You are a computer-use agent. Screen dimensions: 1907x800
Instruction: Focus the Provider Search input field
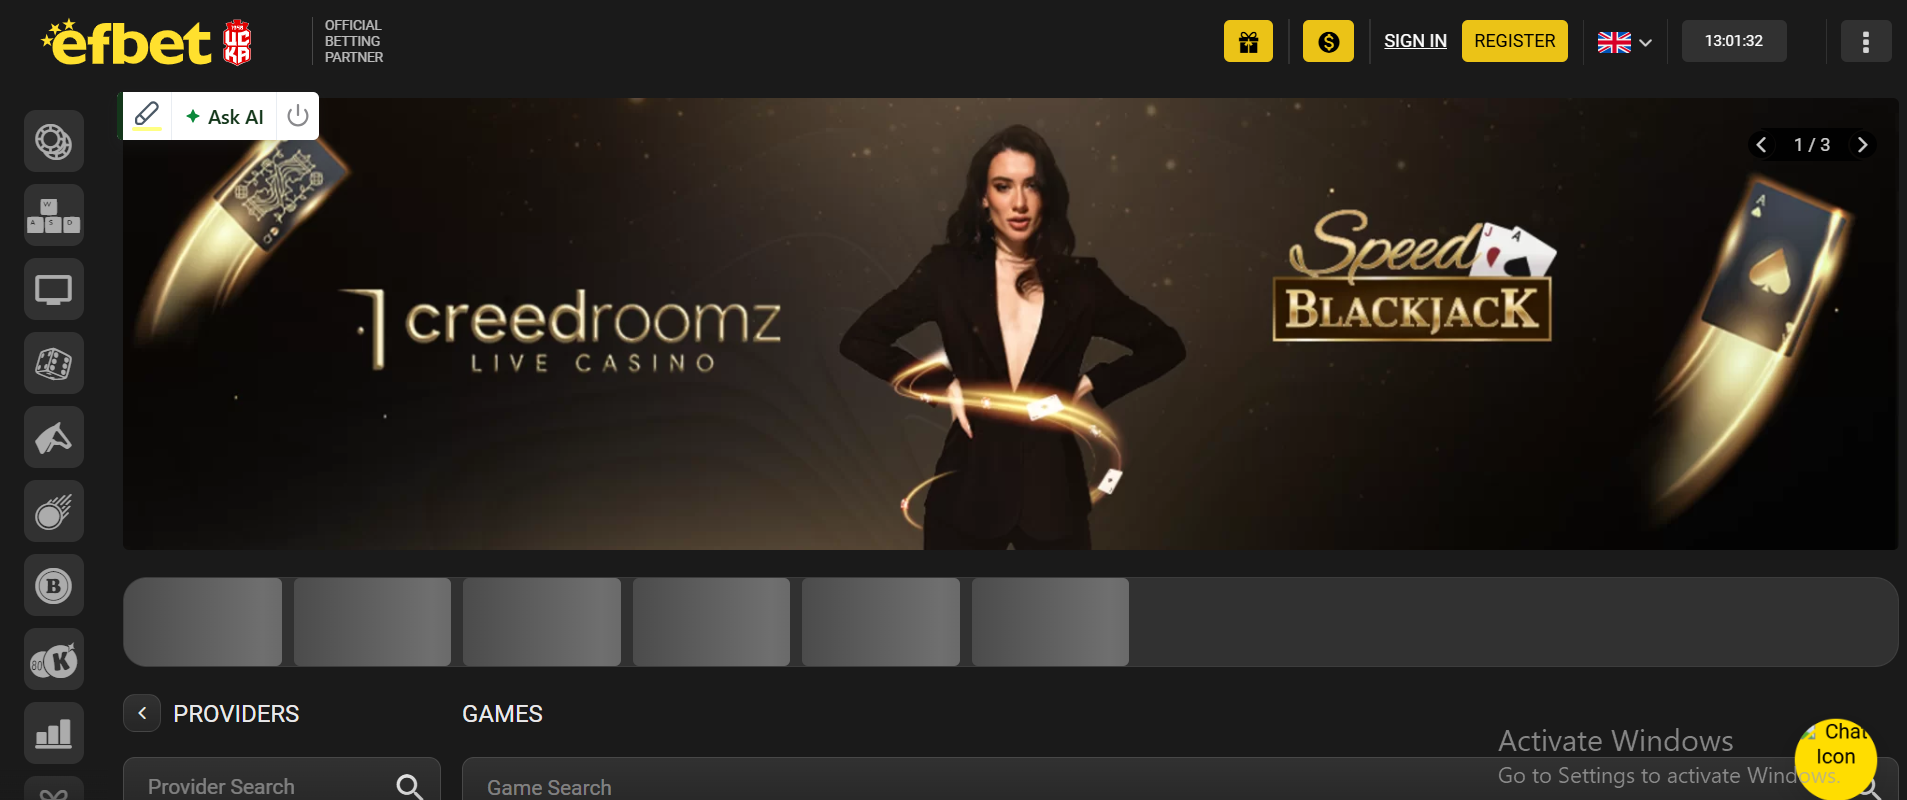click(282, 786)
